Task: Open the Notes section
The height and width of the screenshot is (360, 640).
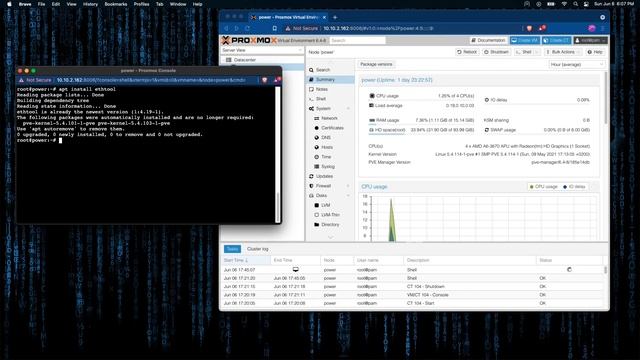Action: click(x=322, y=89)
